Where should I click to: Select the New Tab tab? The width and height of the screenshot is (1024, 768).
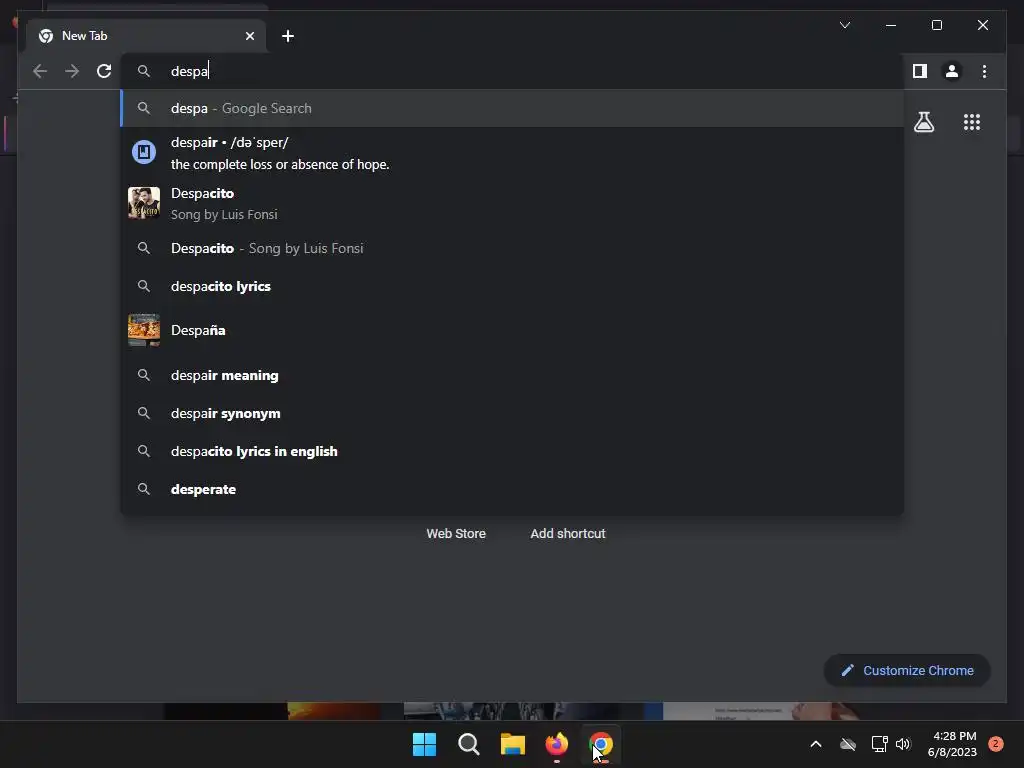146,36
